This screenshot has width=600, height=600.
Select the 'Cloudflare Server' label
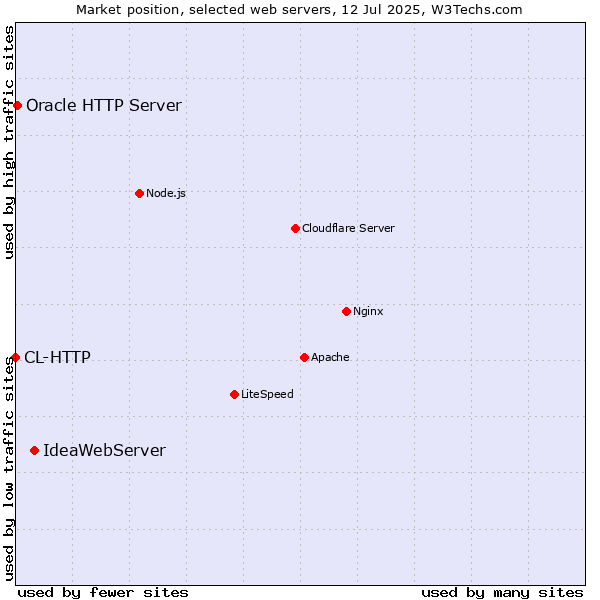pos(348,228)
